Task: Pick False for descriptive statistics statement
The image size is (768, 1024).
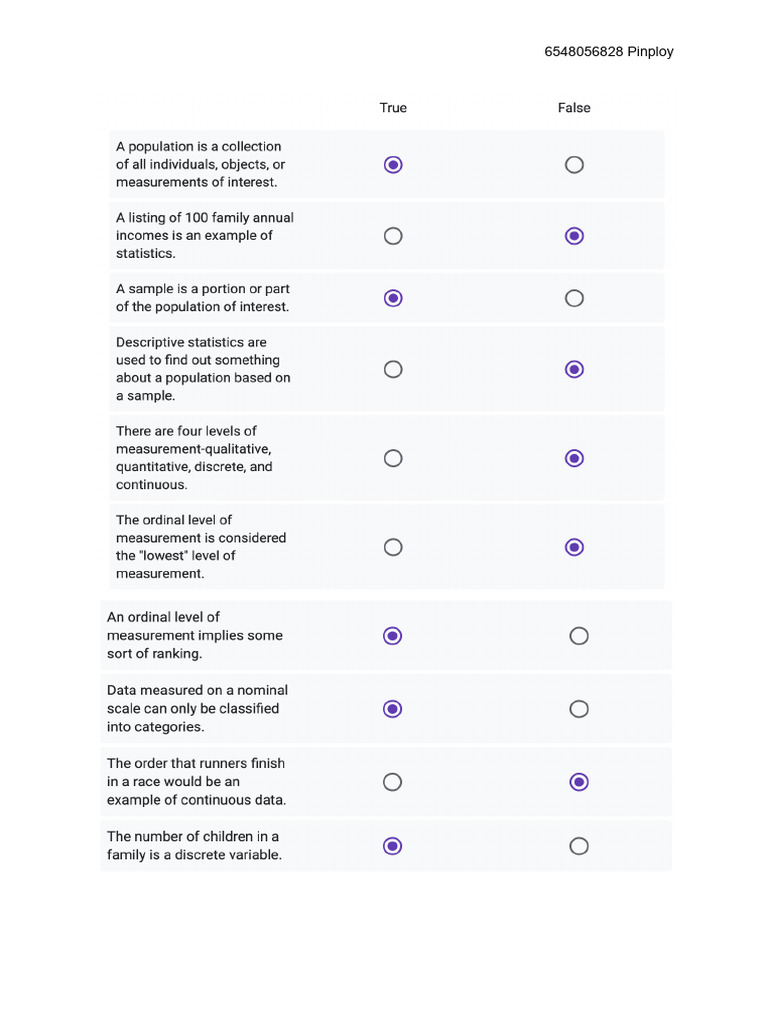Action: point(574,369)
